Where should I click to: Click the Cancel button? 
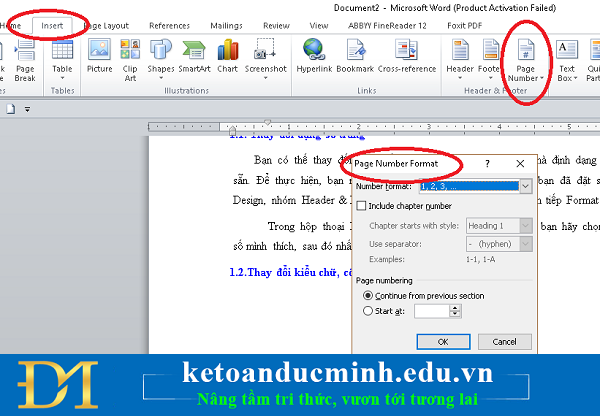pyautogui.click(x=504, y=342)
